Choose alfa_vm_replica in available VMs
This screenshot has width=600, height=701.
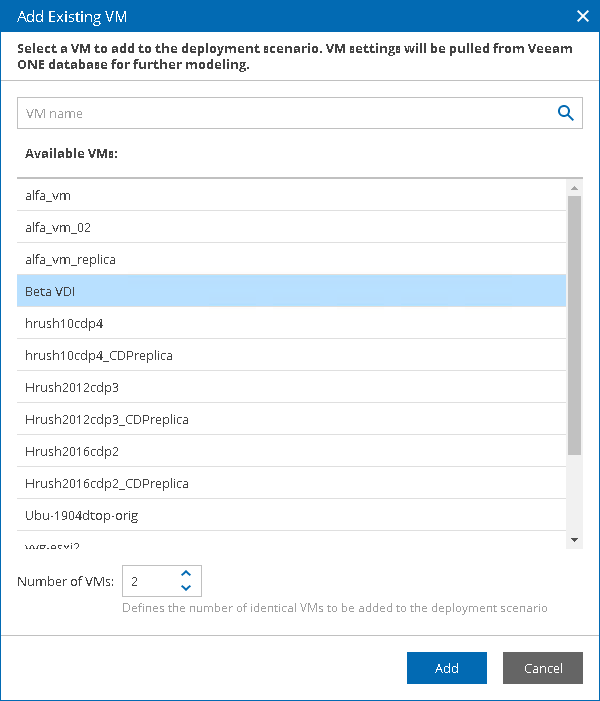click(290, 259)
